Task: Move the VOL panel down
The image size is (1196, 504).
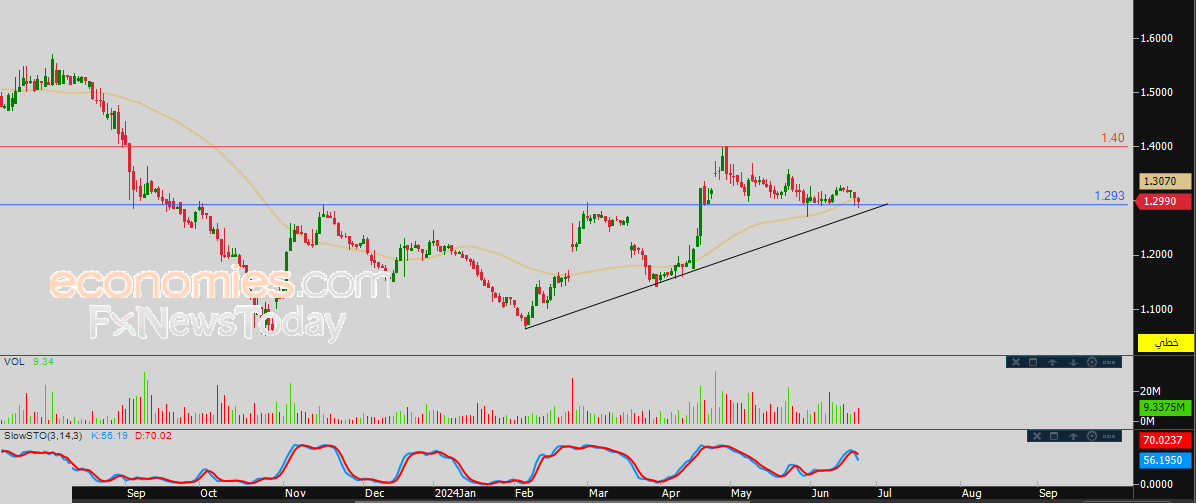Action: (x=1072, y=362)
